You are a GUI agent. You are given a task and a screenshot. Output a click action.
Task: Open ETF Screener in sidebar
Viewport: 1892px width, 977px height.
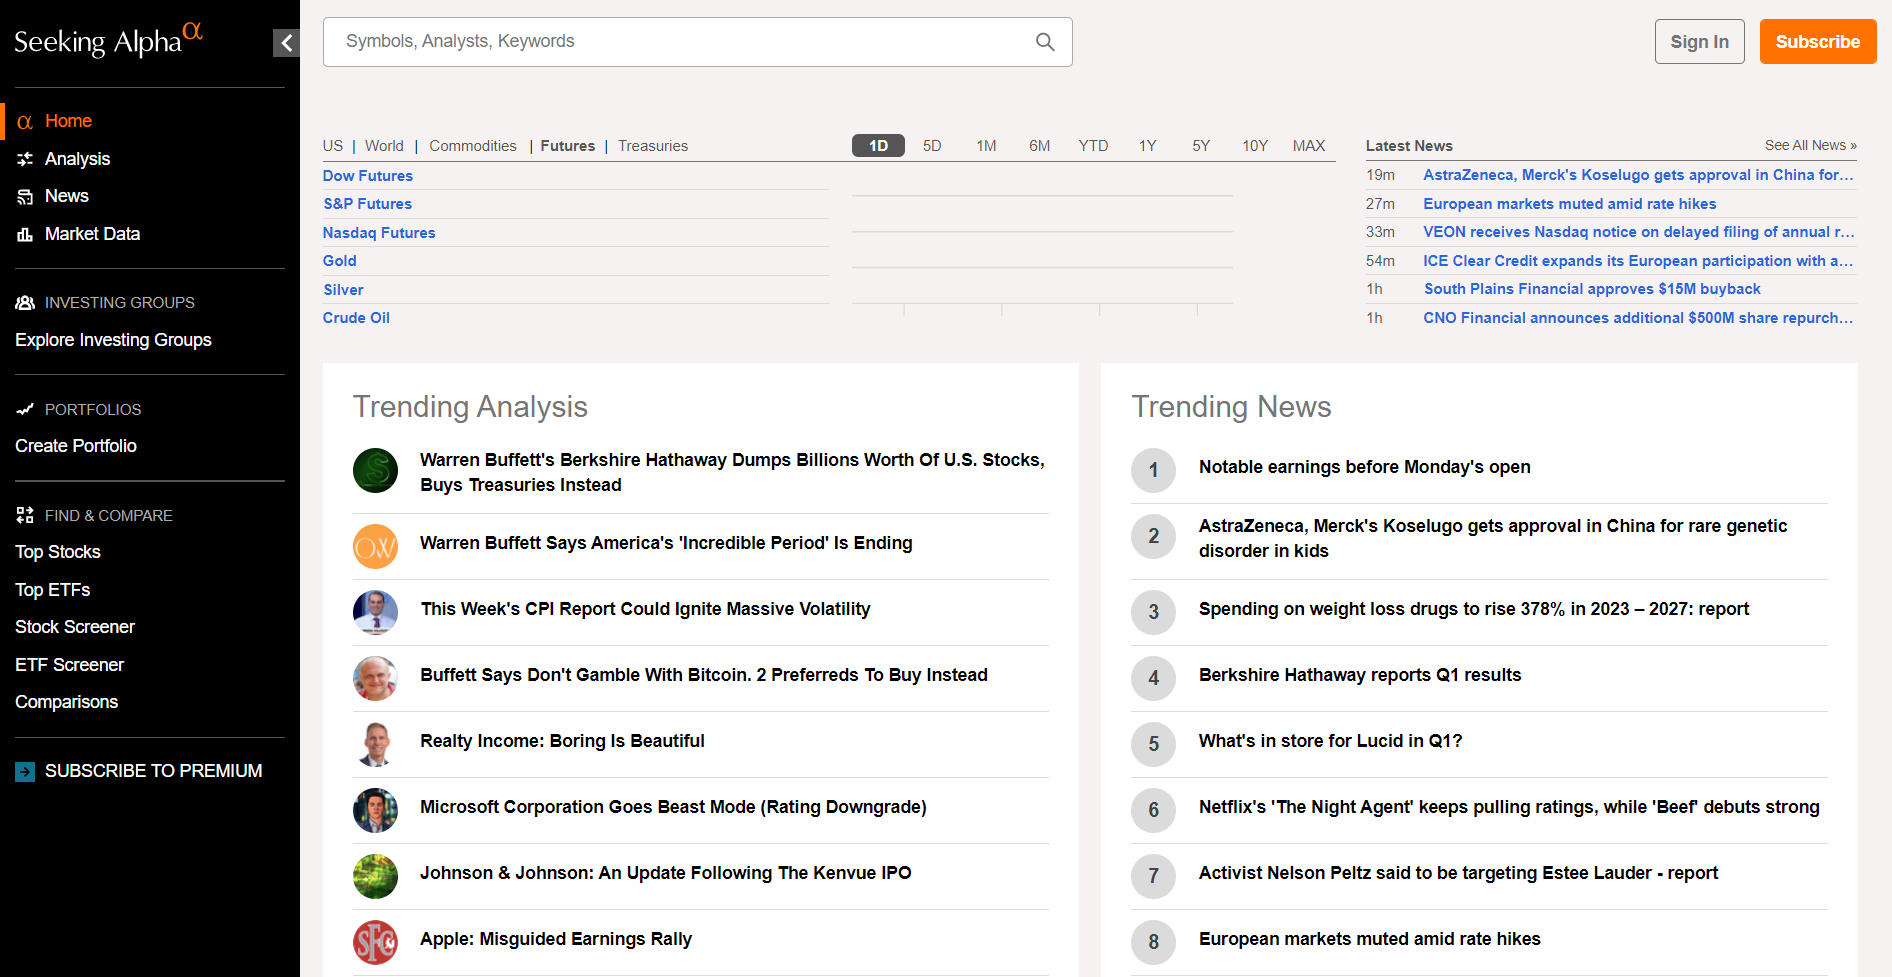(70, 665)
